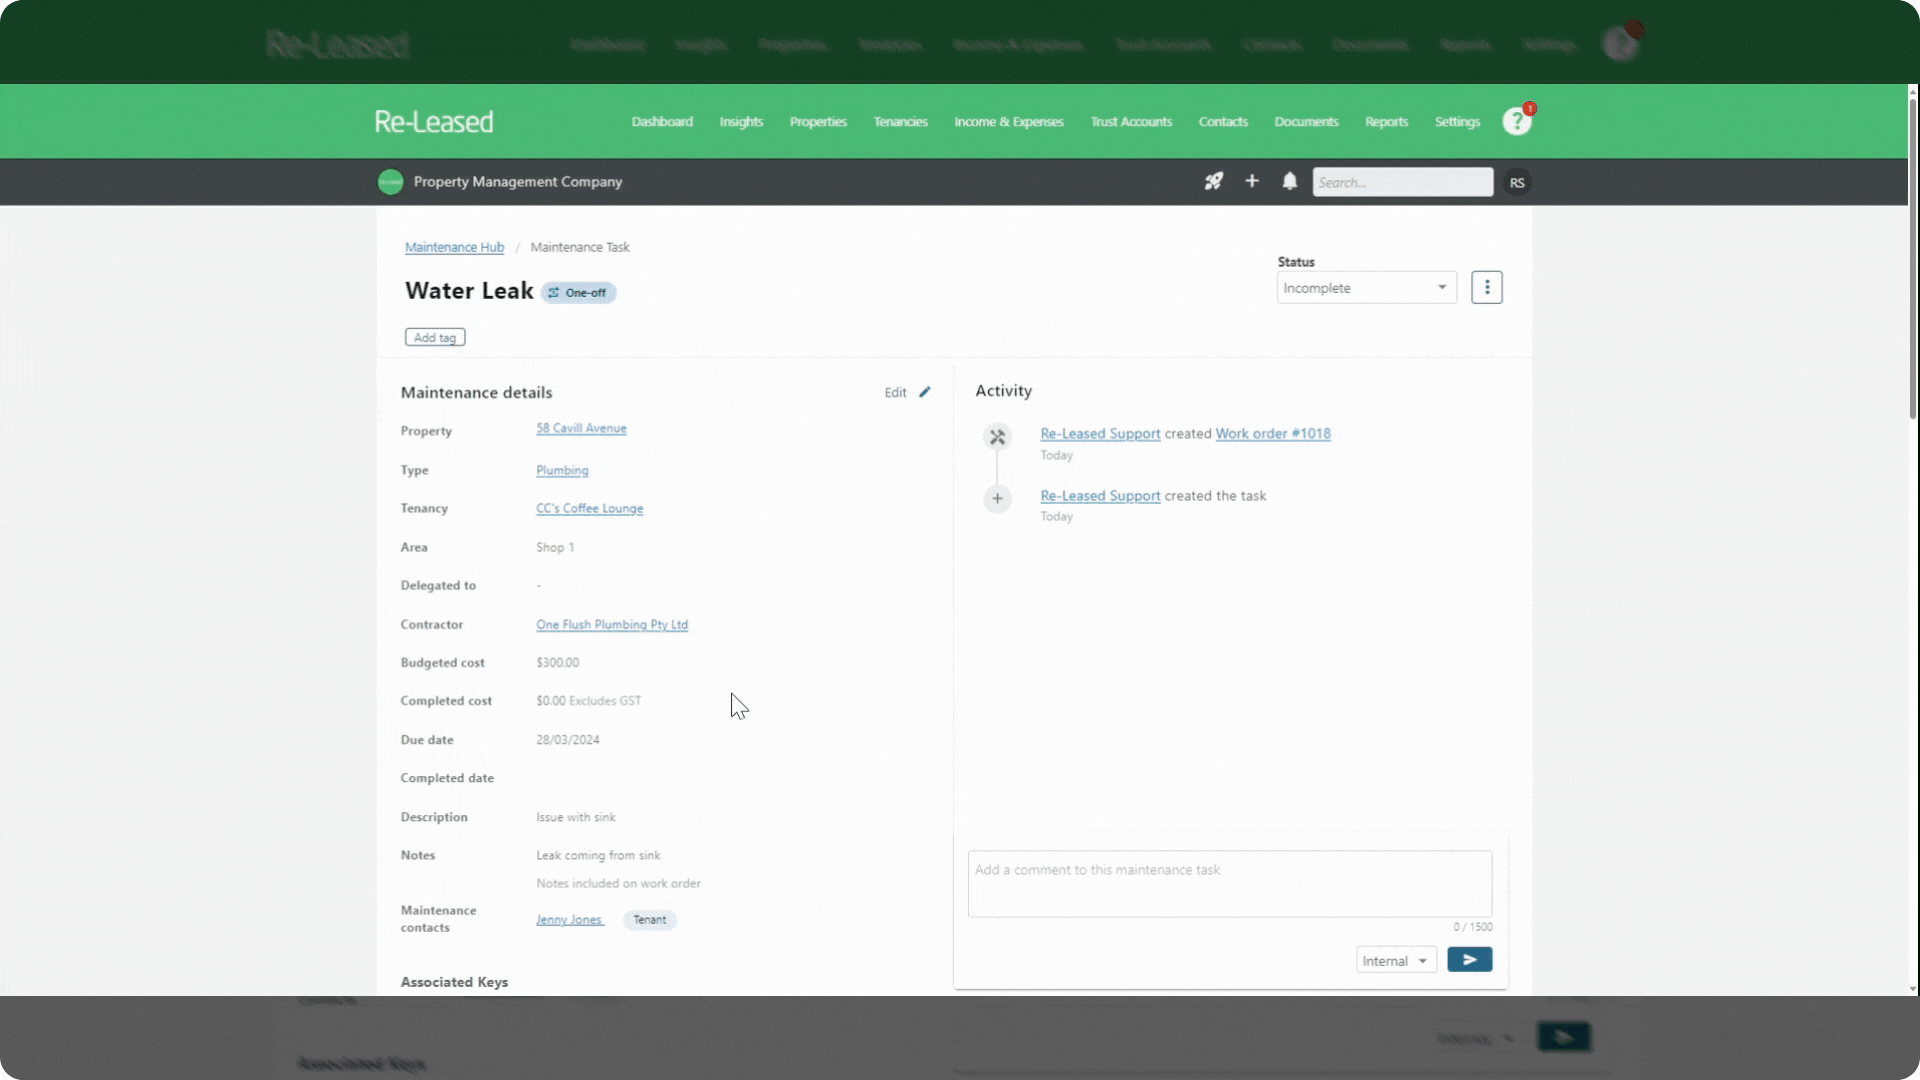The width and height of the screenshot is (1920, 1080).
Task: Click Property Management Company name
Action: pyautogui.click(x=518, y=182)
